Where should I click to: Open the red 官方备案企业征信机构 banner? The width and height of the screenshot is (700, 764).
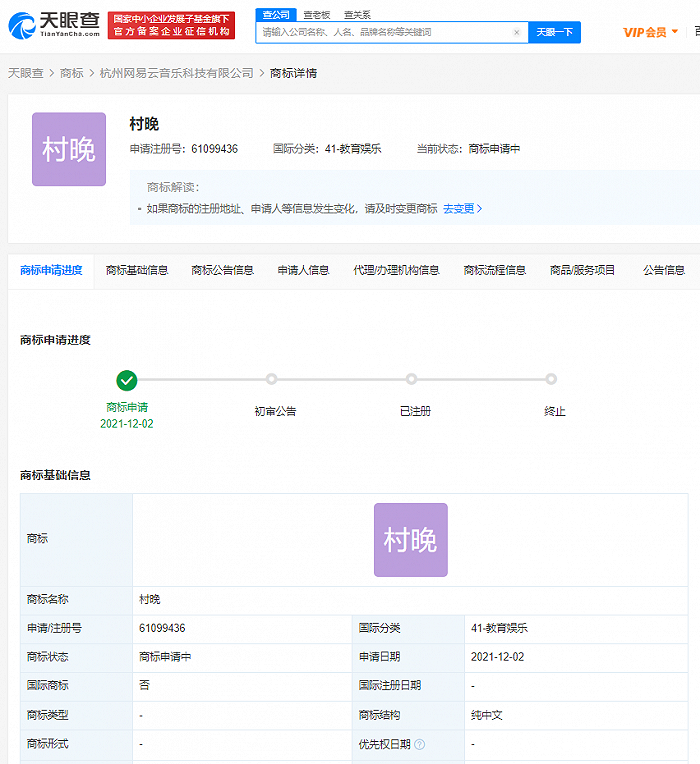coord(171,25)
